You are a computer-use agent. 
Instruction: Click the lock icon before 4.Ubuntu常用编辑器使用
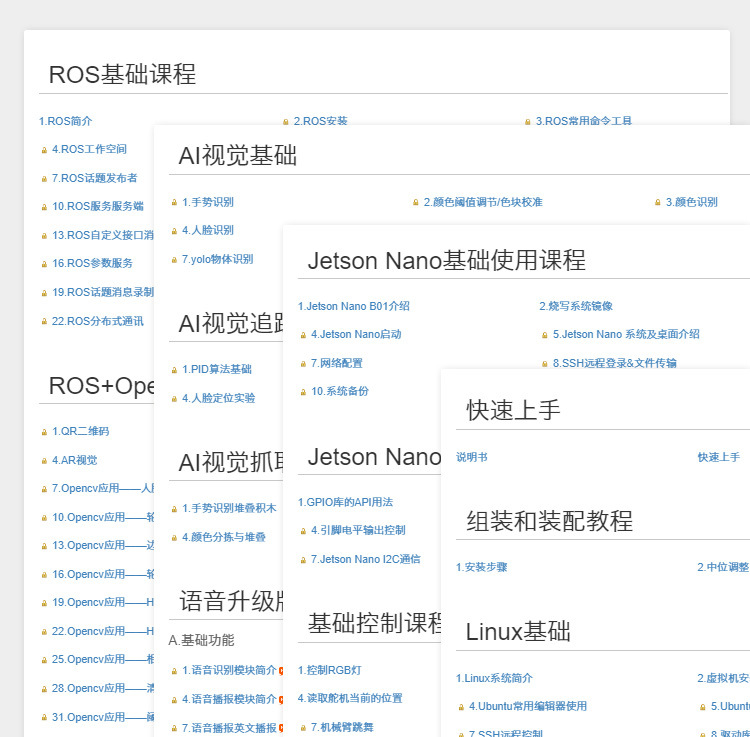pos(461,707)
